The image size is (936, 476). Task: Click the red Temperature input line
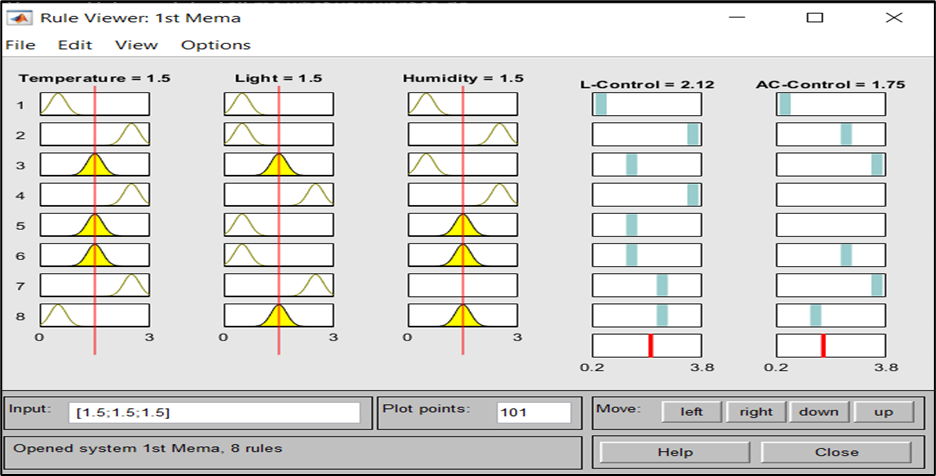(94, 220)
